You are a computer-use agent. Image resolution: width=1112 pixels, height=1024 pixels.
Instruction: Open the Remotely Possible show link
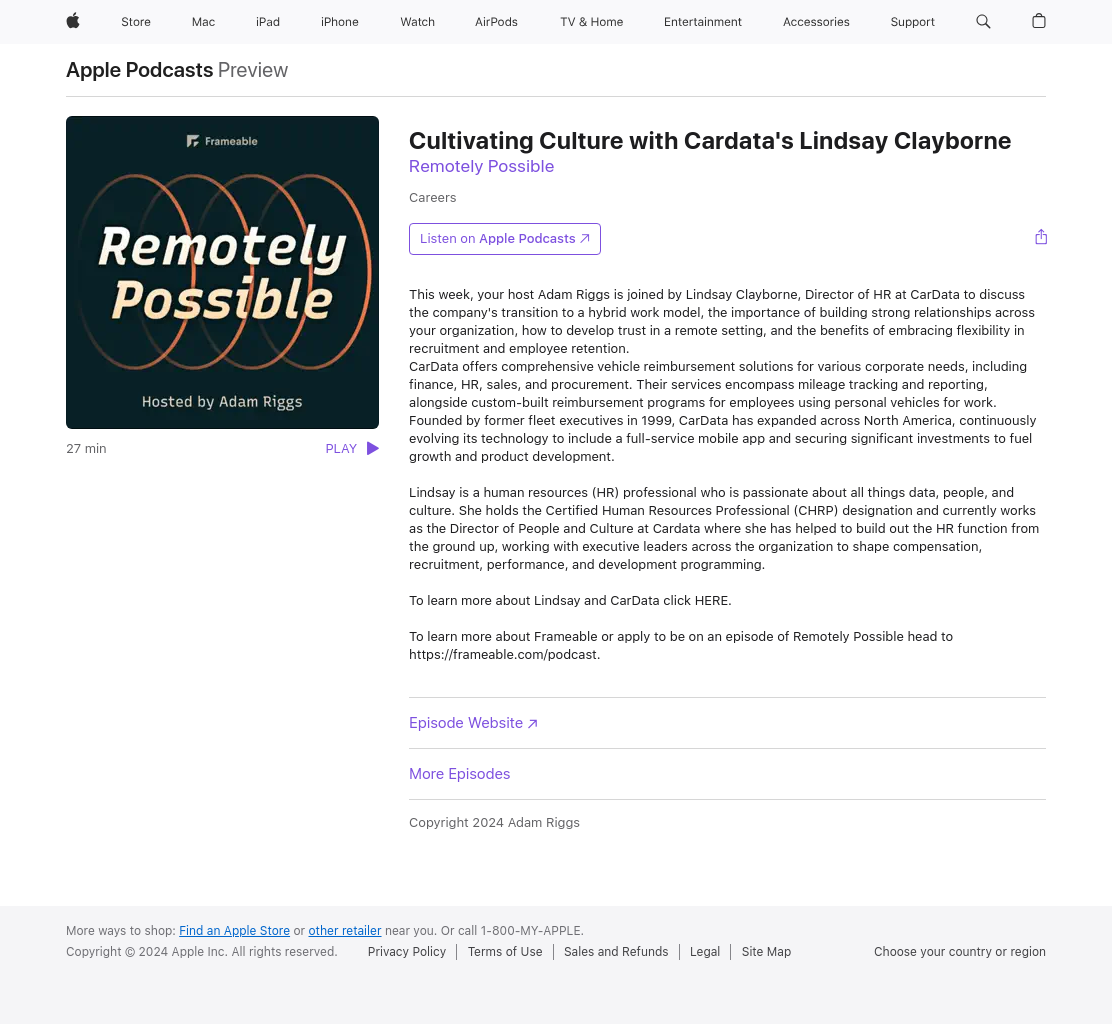point(481,166)
